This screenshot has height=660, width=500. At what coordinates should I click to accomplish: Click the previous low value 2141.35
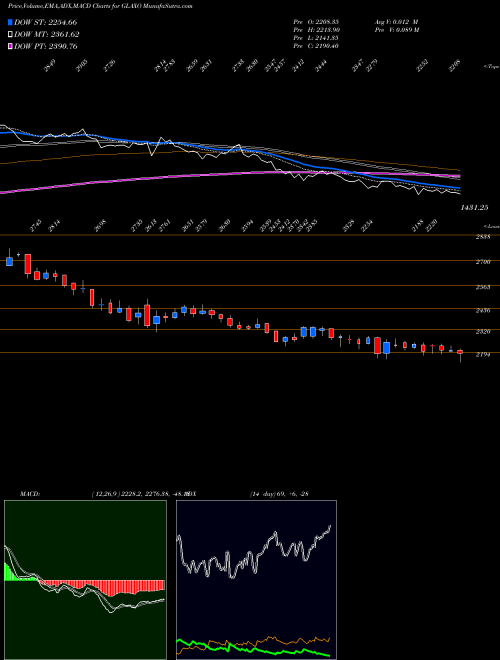[x=326, y=38]
